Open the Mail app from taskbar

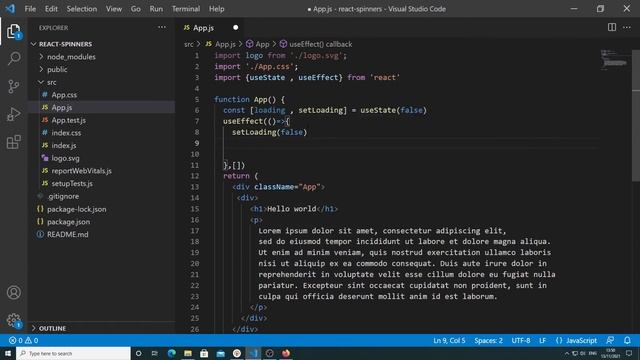(x=220, y=353)
